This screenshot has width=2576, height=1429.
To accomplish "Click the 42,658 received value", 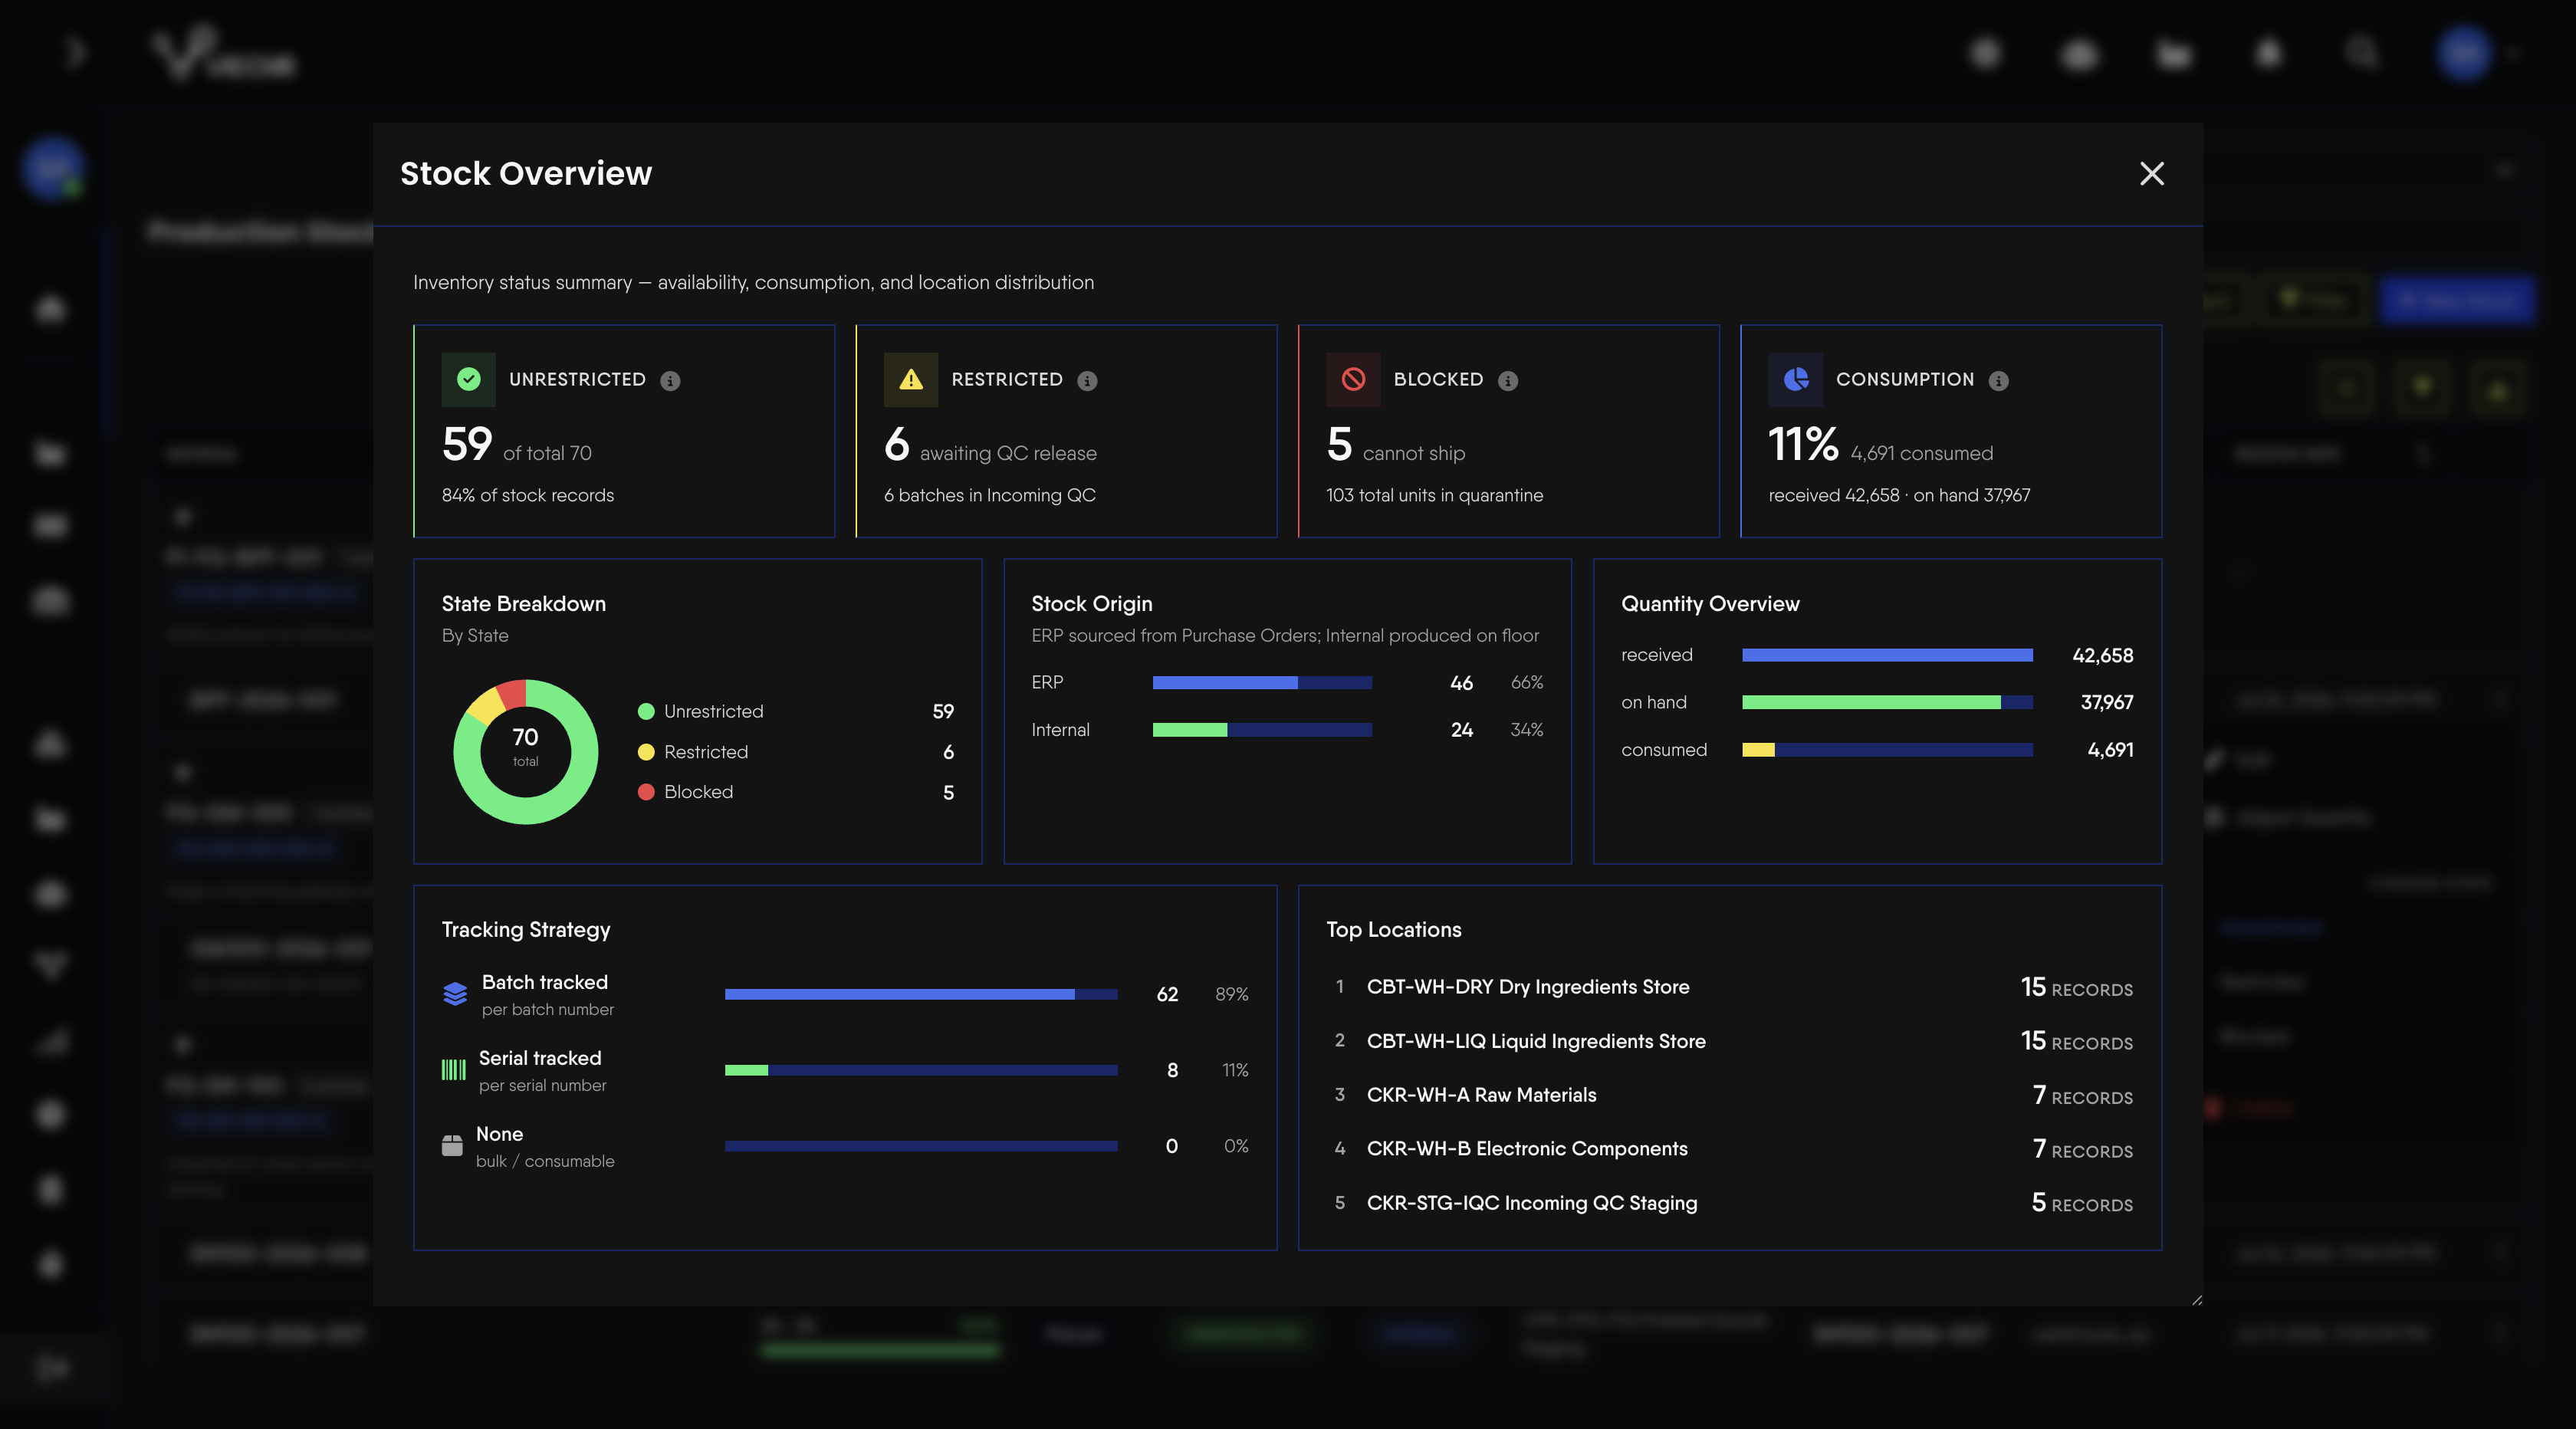I will tap(2102, 656).
